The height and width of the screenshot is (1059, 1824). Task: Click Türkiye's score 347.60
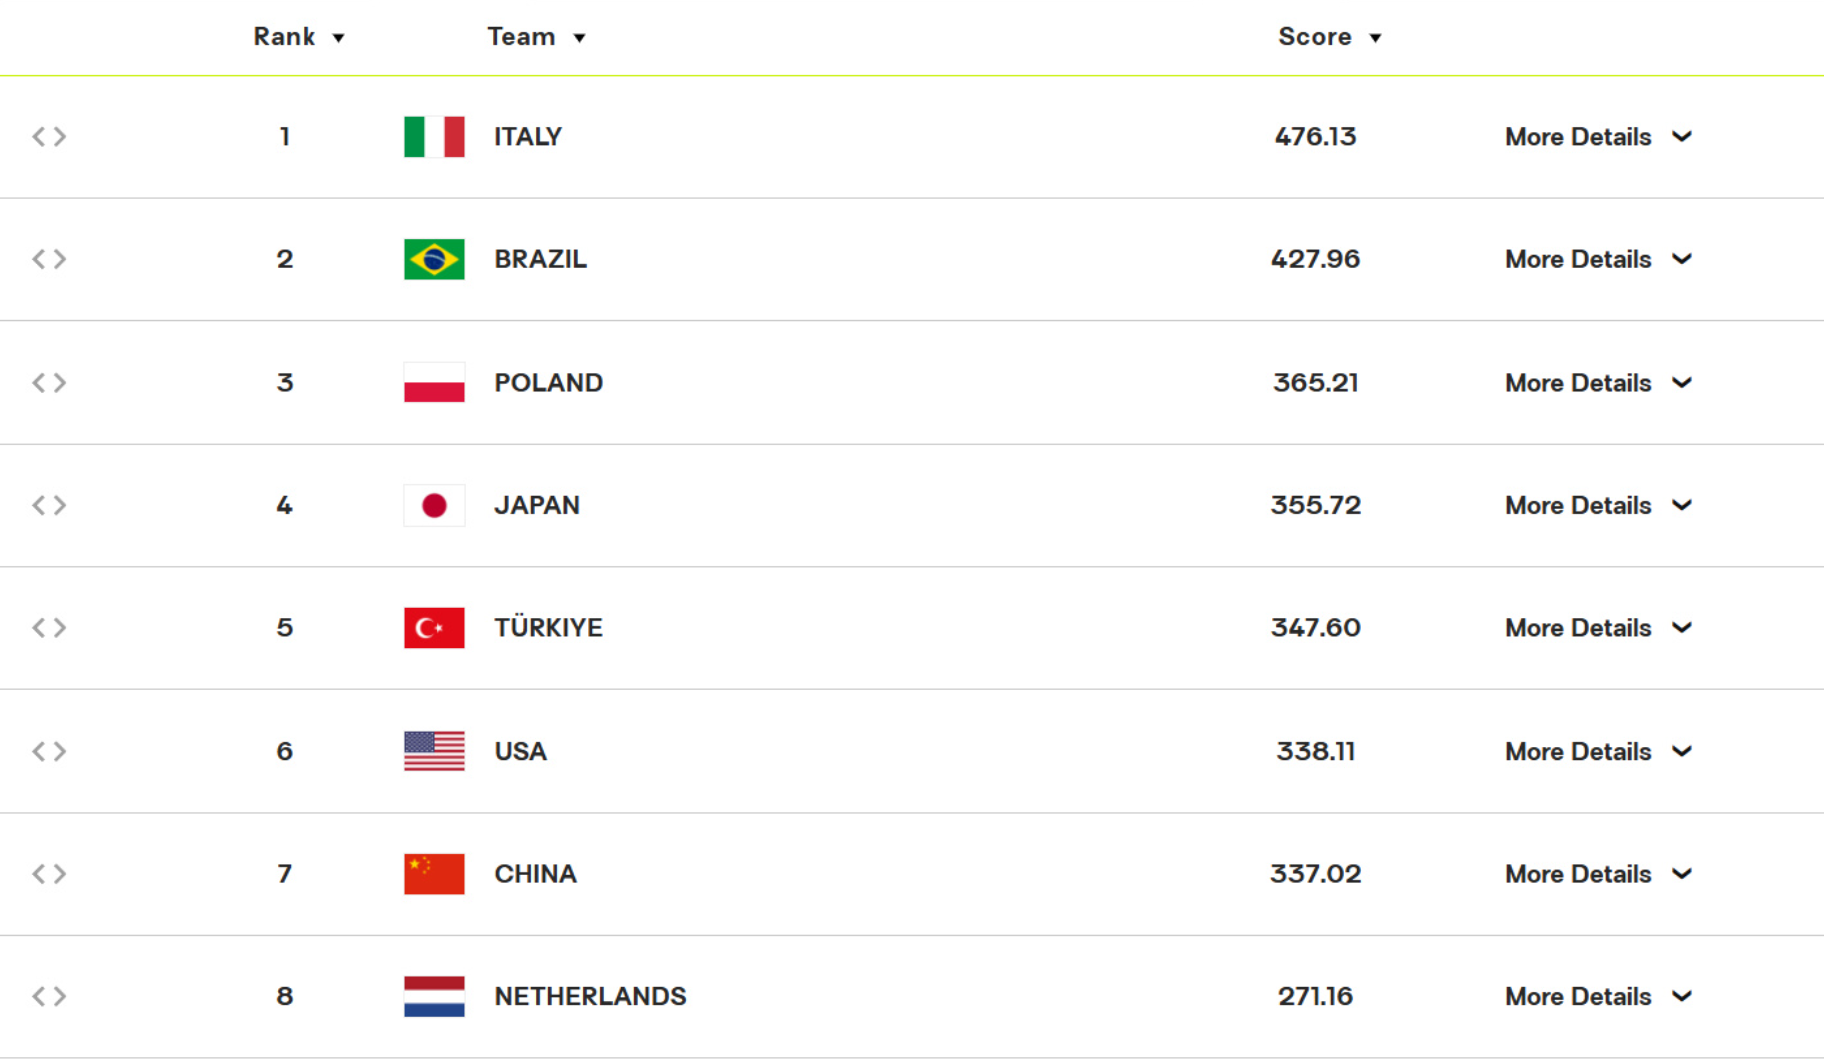tap(1315, 628)
